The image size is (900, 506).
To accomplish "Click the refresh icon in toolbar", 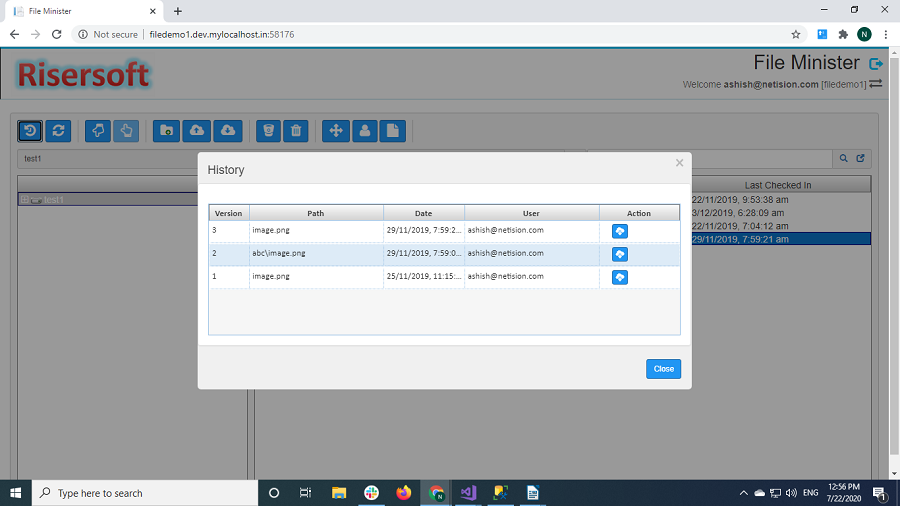I will point(58,131).
